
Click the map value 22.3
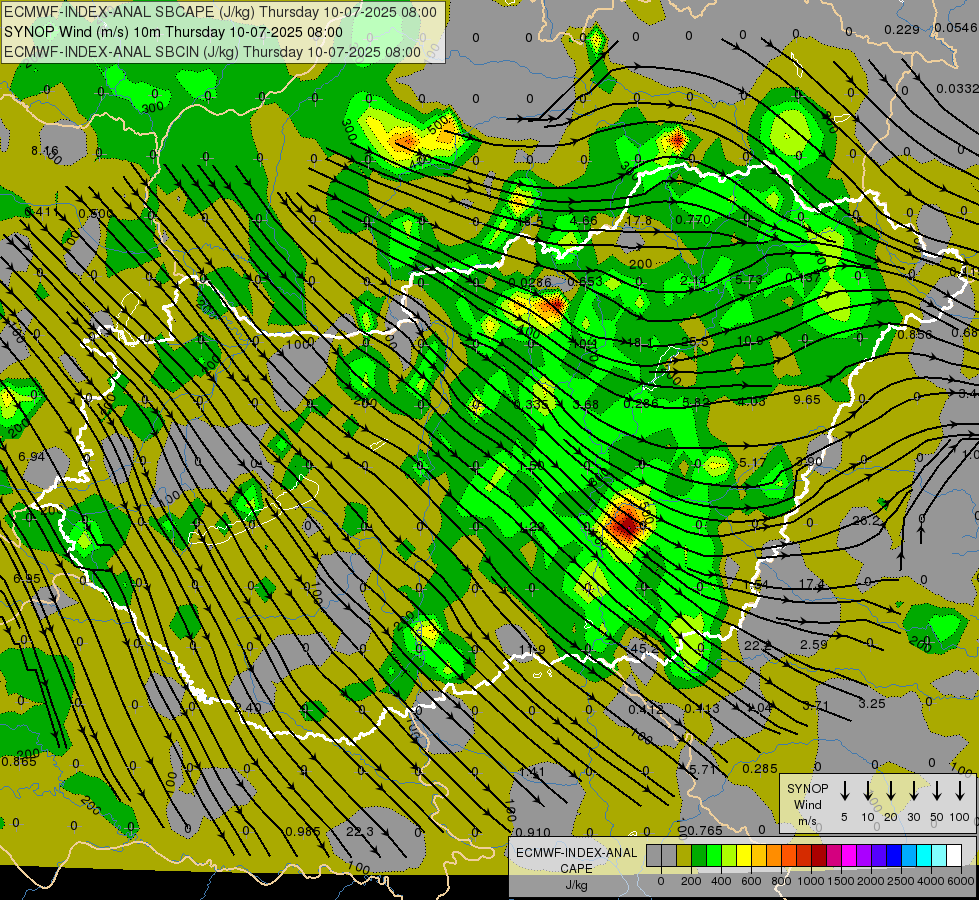[x=360, y=831]
